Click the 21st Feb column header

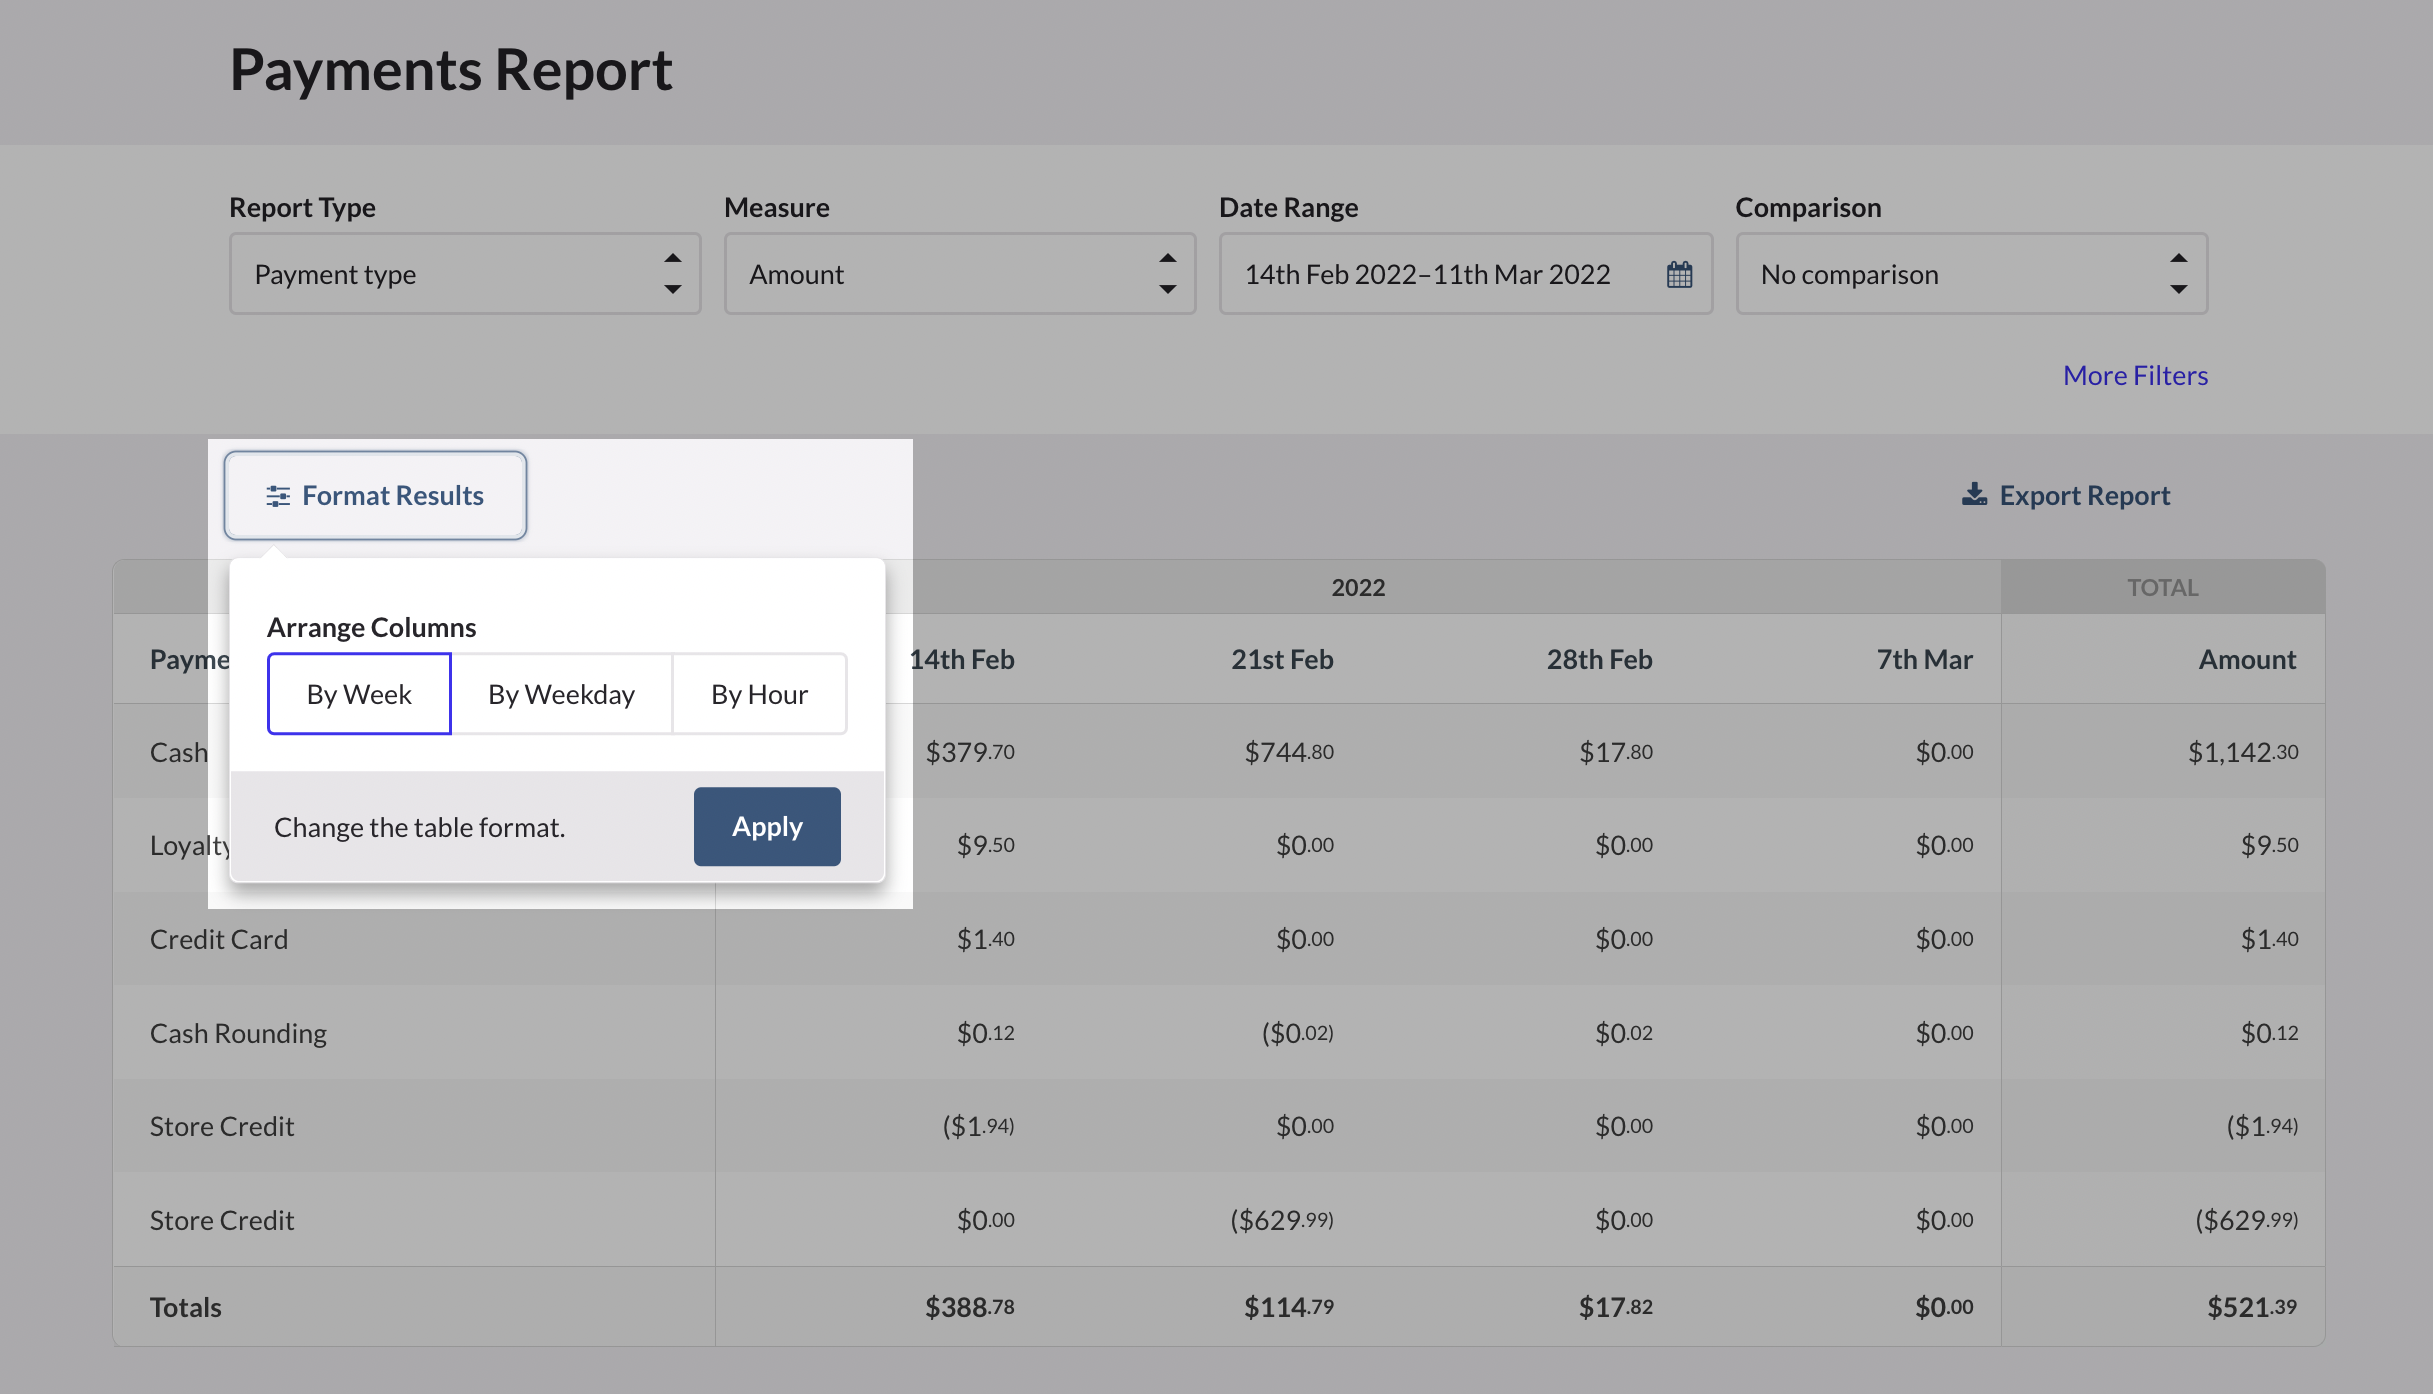click(x=1282, y=659)
